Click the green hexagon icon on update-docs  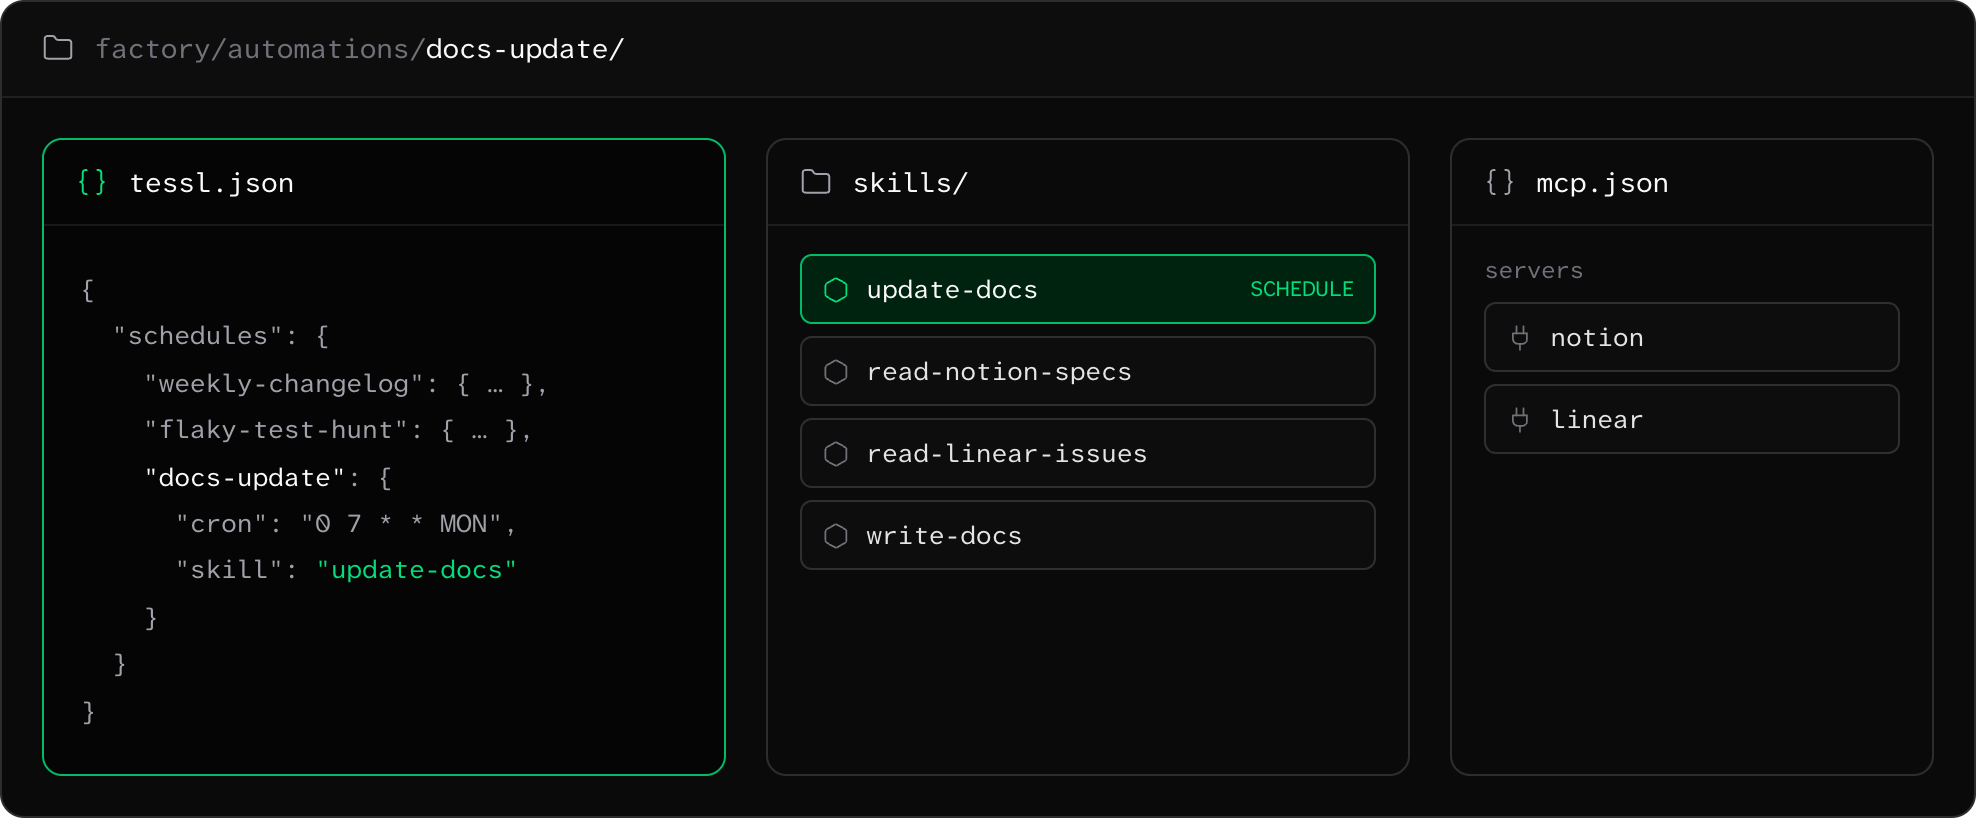coord(836,290)
